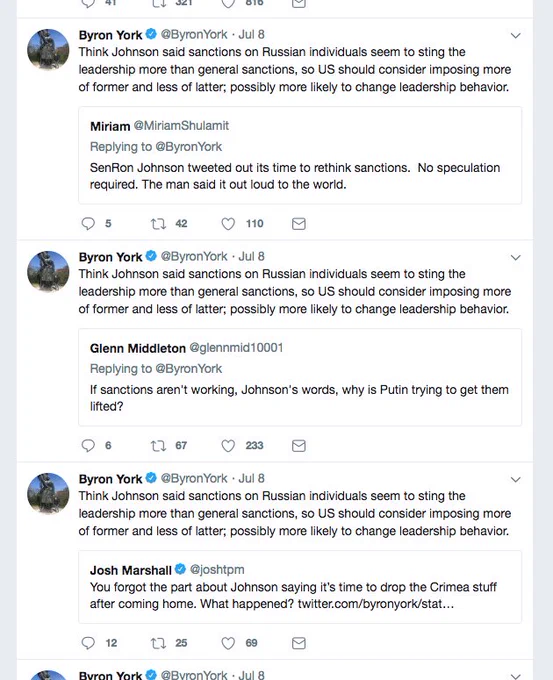Image resolution: width=553 pixels, height=680 pixels.
Task: Open more options chevron on first Byron York tweet
Action: [515, 36]
